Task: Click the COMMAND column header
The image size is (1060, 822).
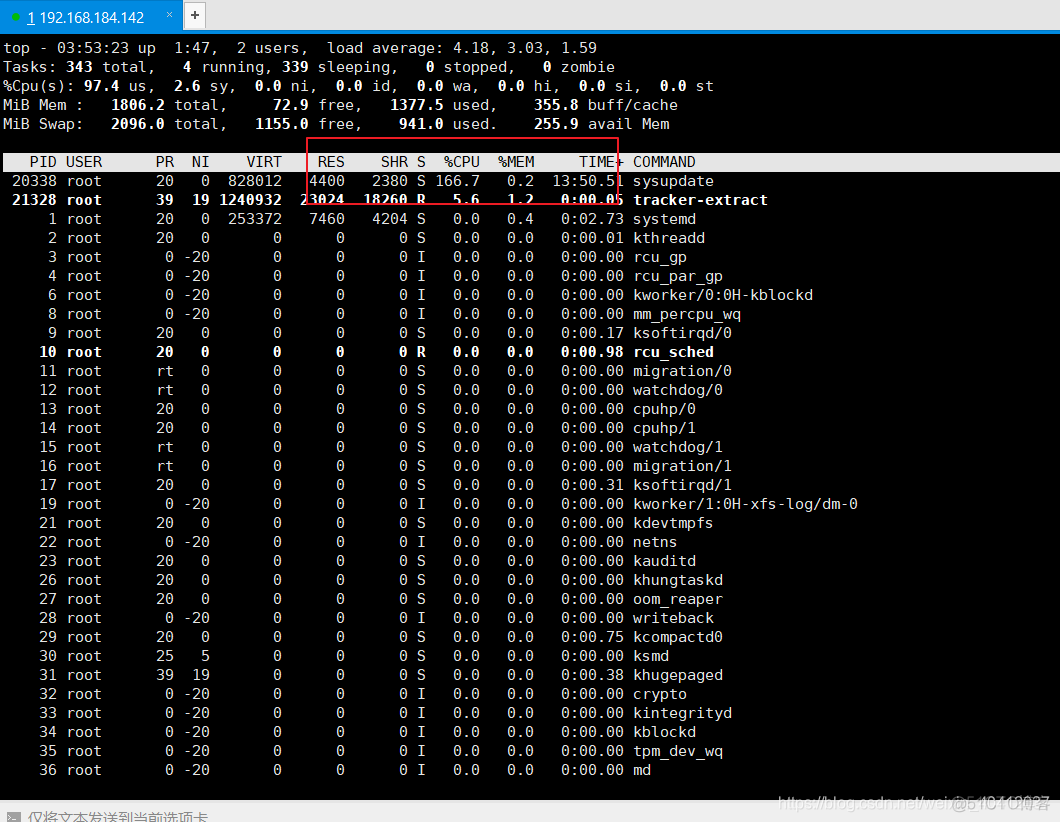Action: (x=664, y=162)
